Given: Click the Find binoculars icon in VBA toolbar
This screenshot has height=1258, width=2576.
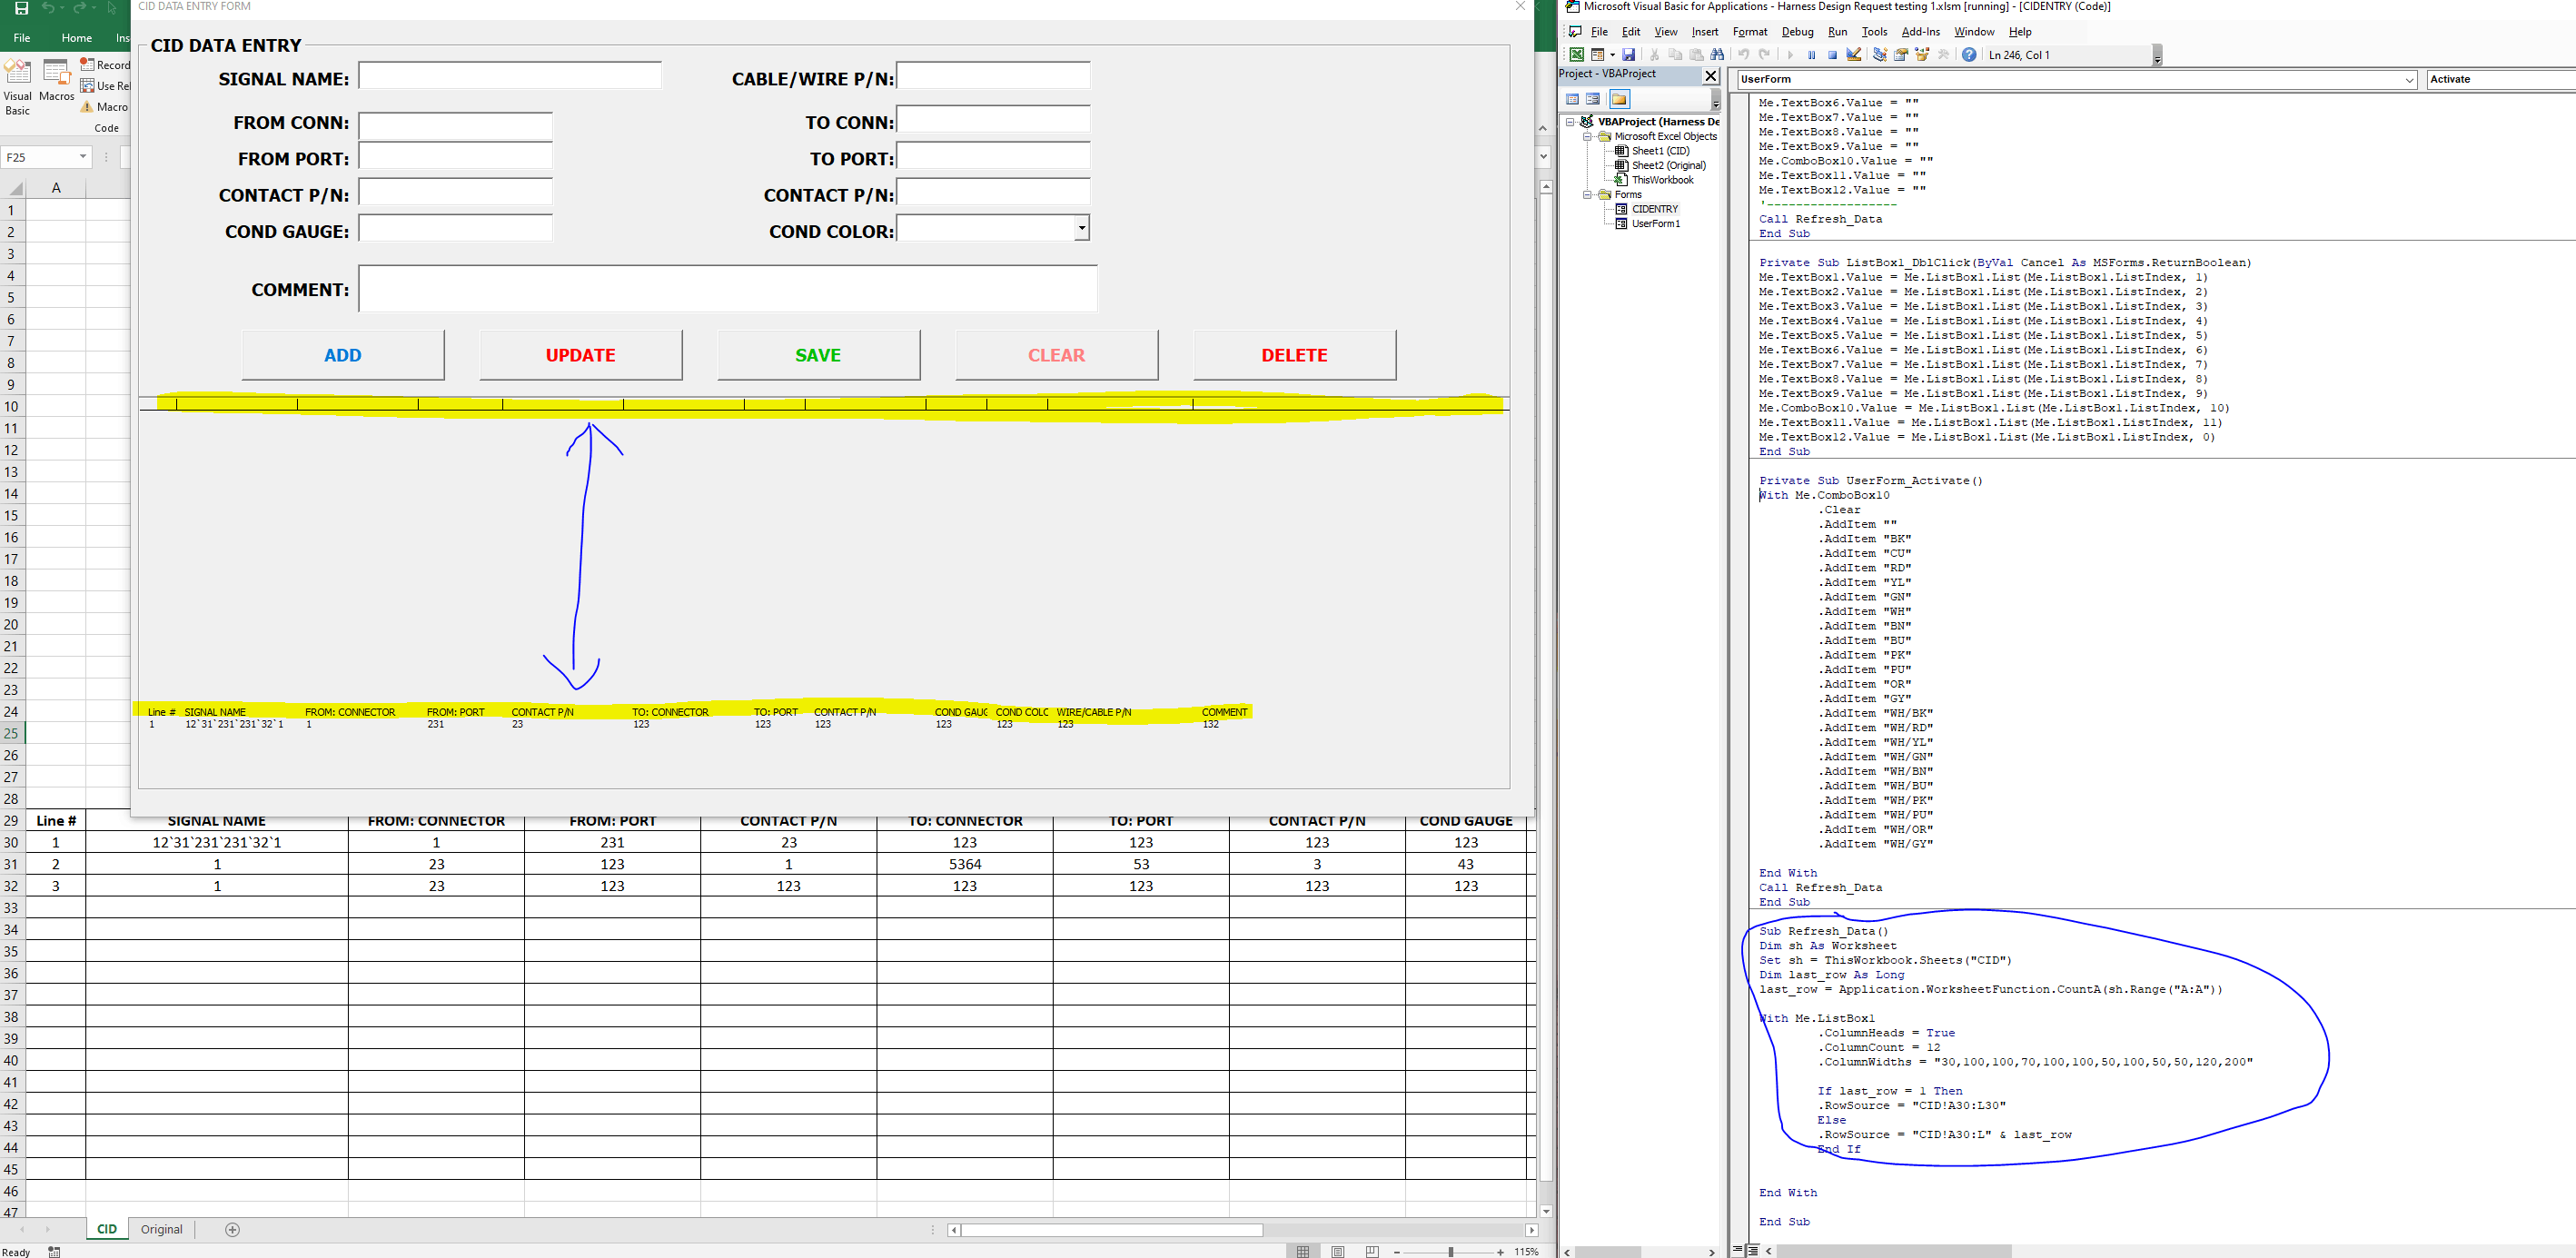Looking at the screenshot, I should tap(1718, 55).
